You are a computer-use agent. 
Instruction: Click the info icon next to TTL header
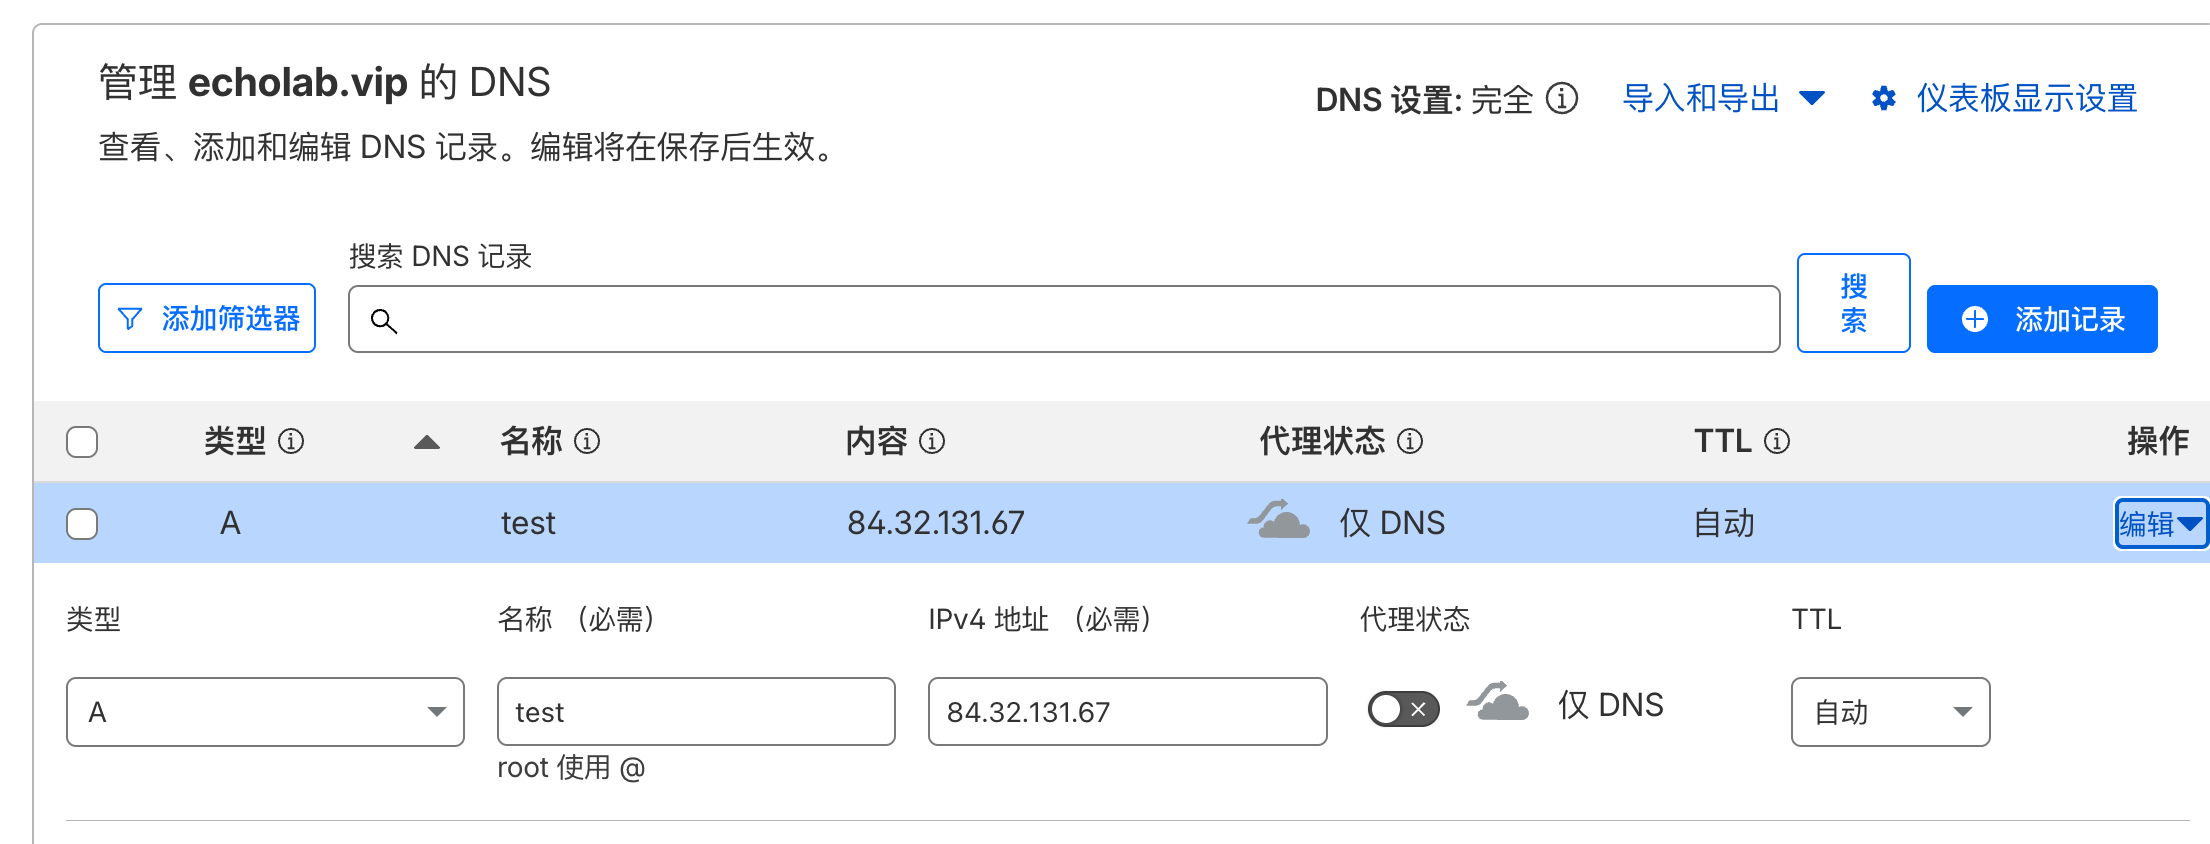(1777, 441)
